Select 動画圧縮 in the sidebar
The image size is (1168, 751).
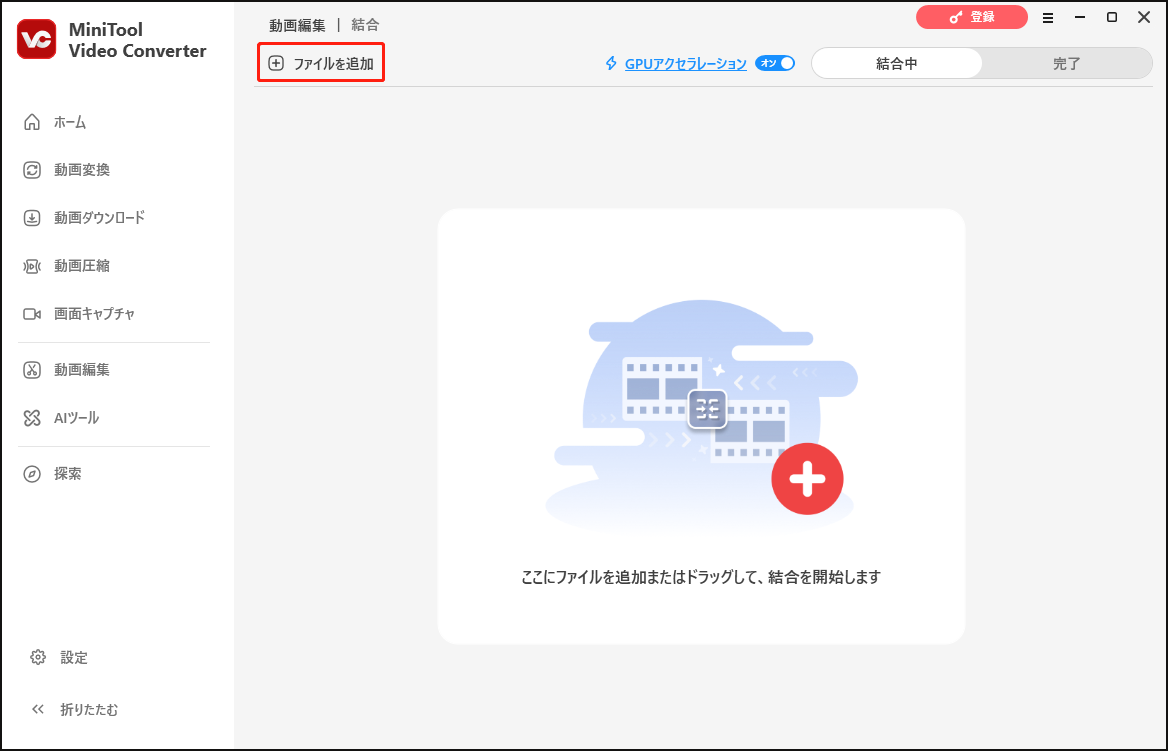[x=66, y=266]
